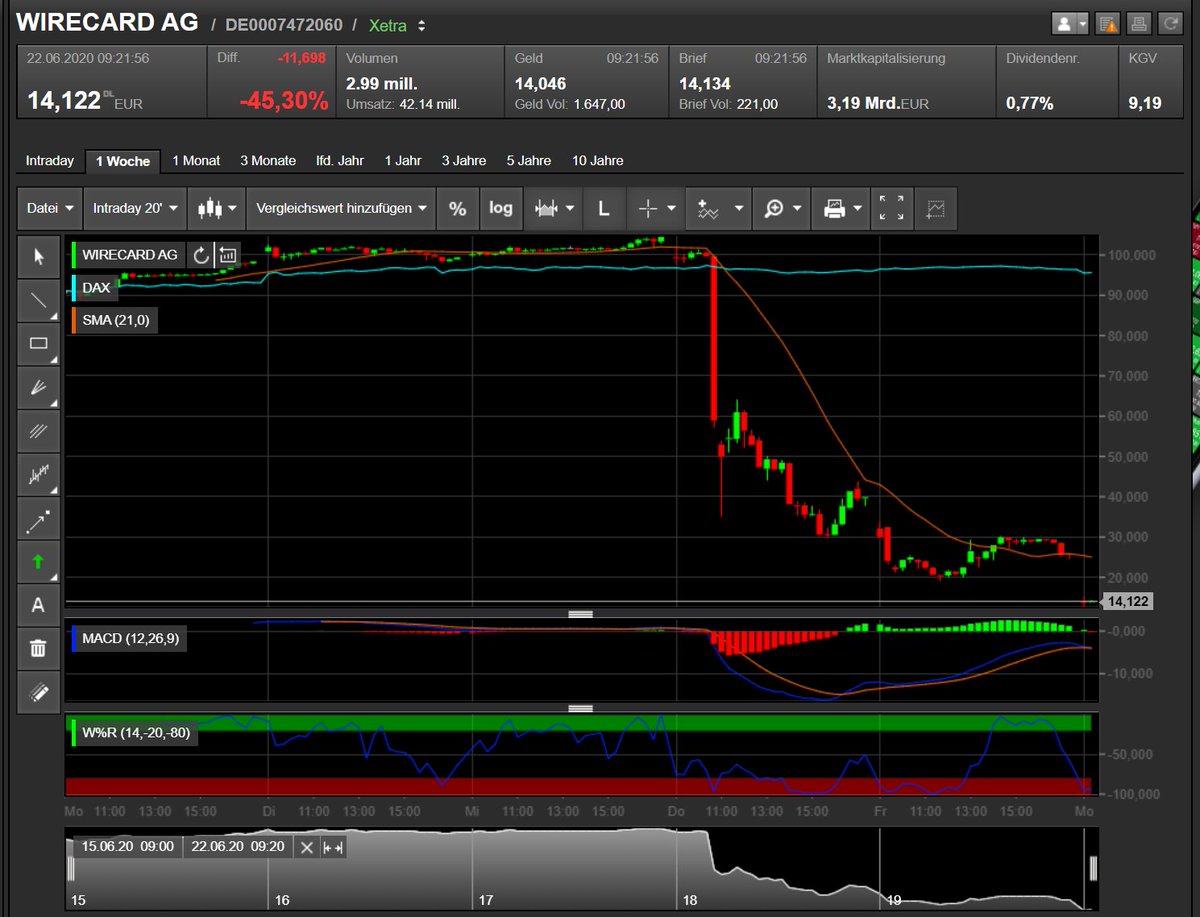Click the trash icon to delete drawings
Viewport: 1200px width, 917px height.
38,648
